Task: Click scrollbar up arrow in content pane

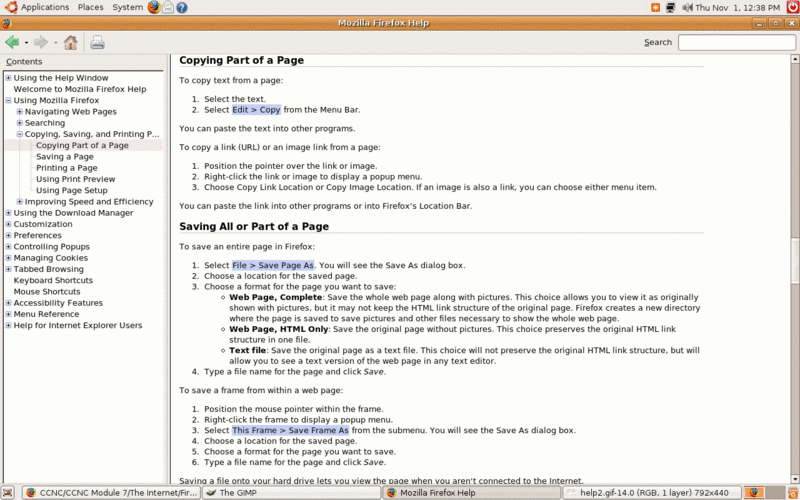Action: point(795,59)
